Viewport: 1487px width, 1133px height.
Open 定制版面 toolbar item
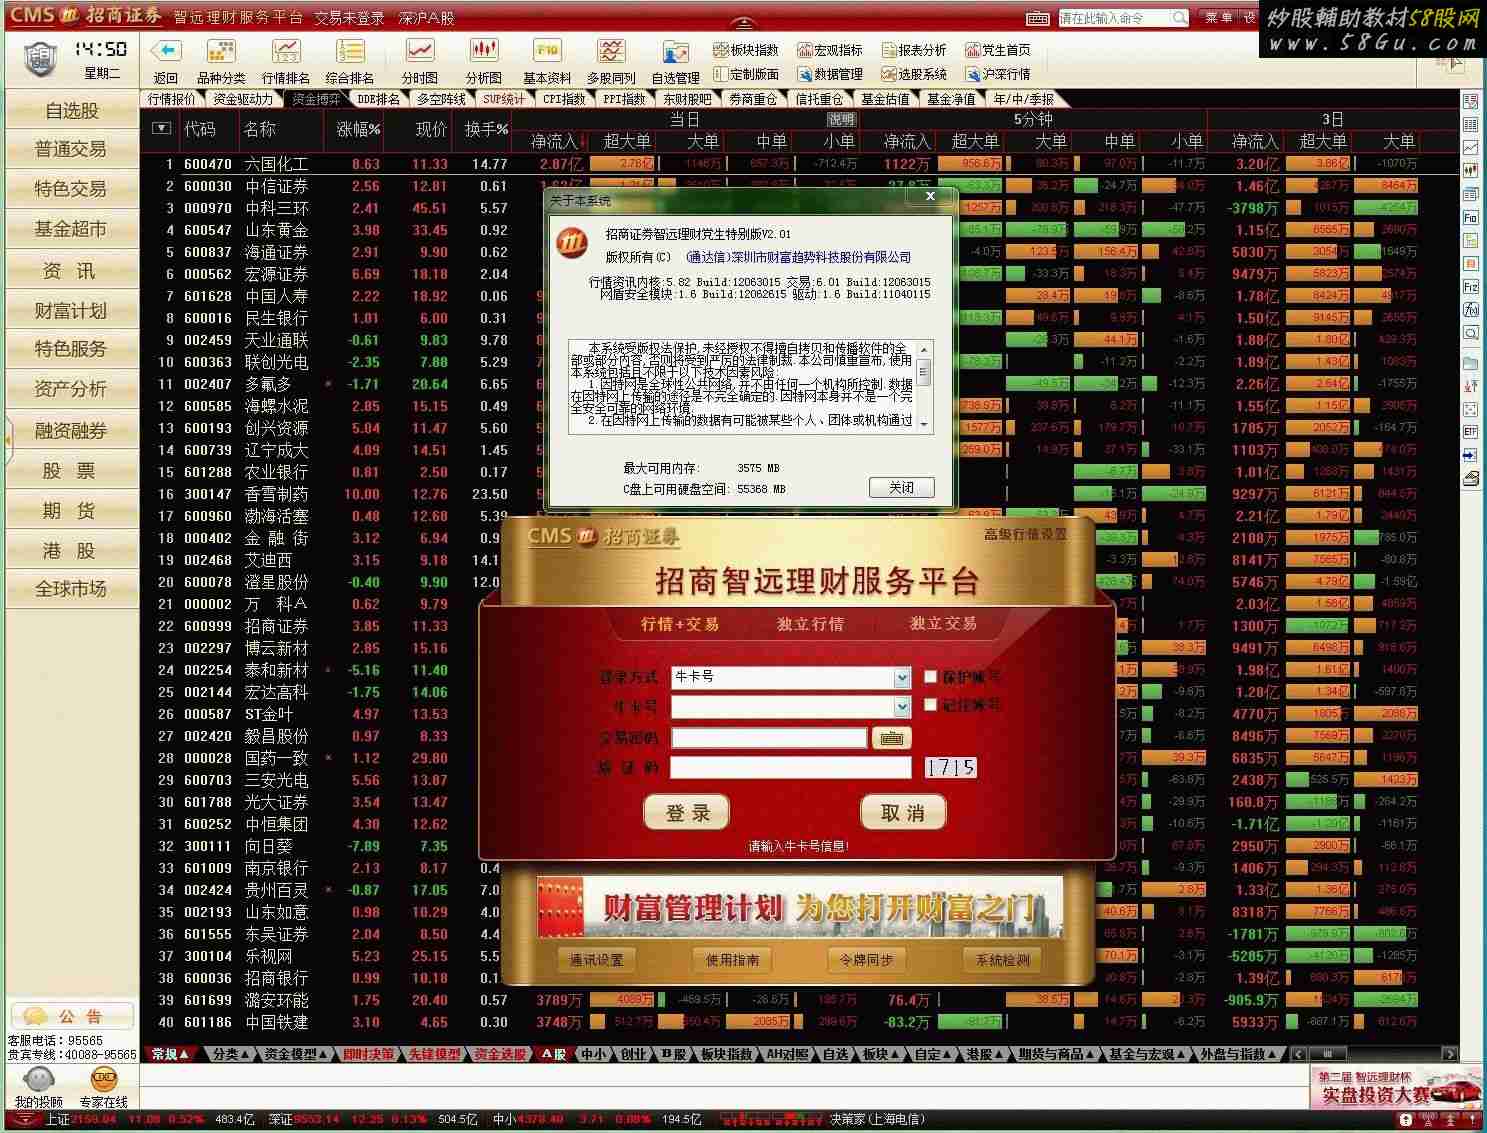746,74
